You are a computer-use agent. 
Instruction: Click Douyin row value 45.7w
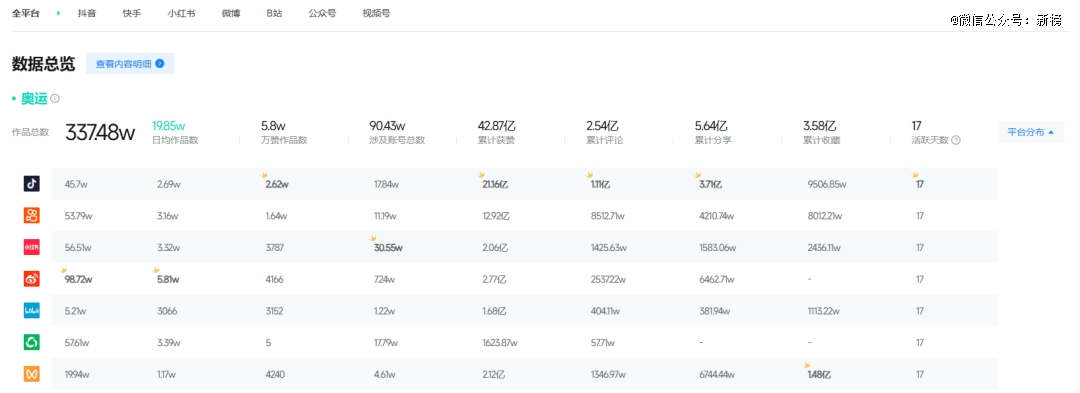[77, 184]
